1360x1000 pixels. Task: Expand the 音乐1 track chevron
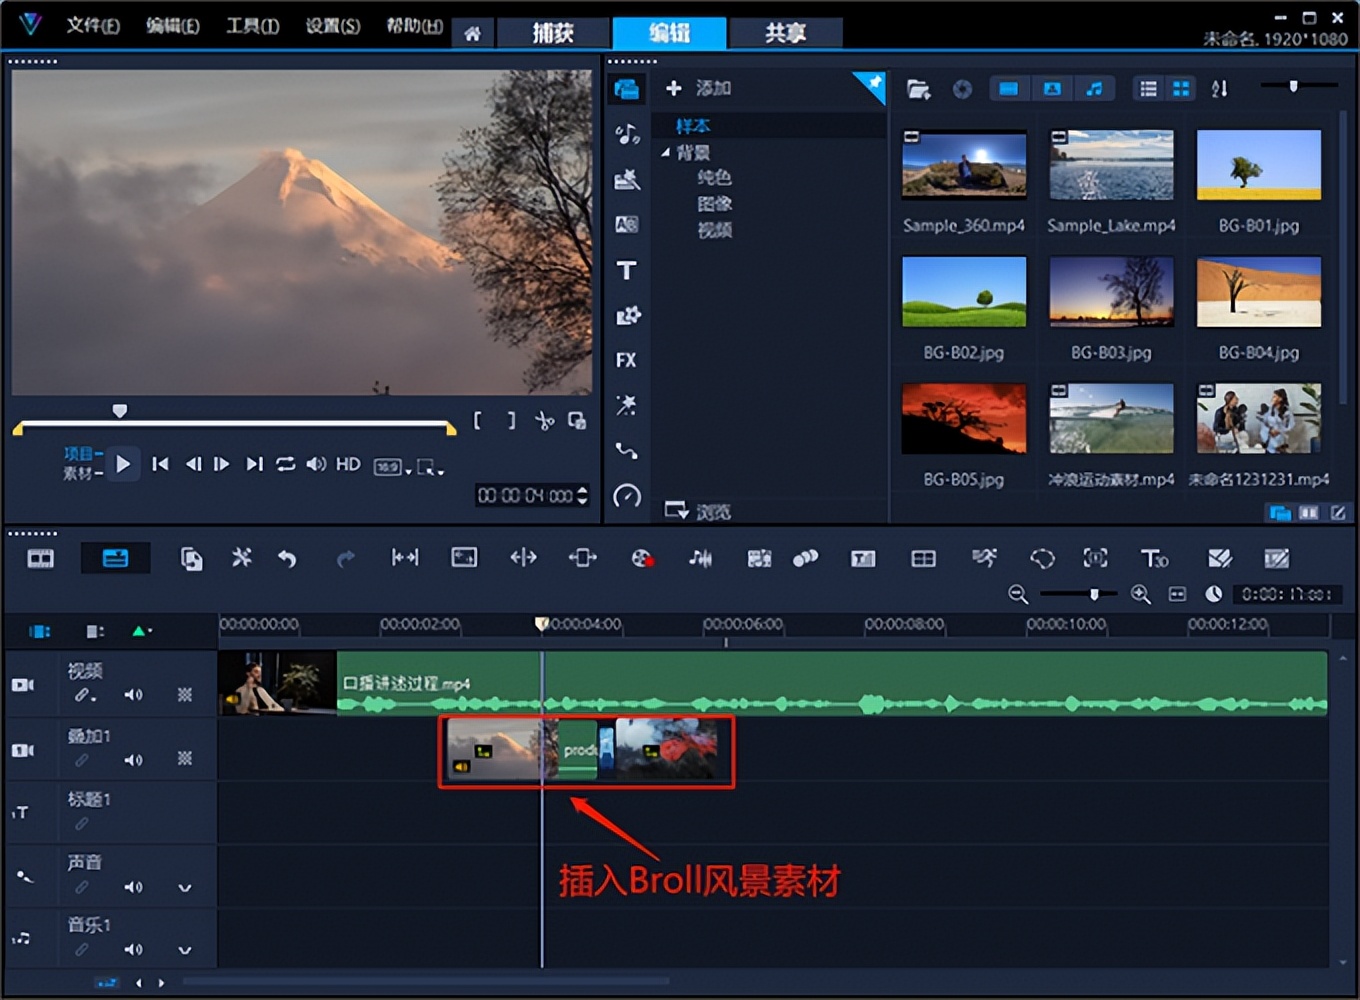point(185,949)
